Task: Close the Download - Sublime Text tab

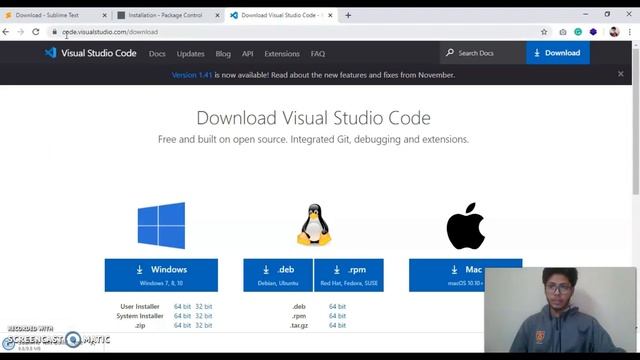Action: click(x=104, y=15)
